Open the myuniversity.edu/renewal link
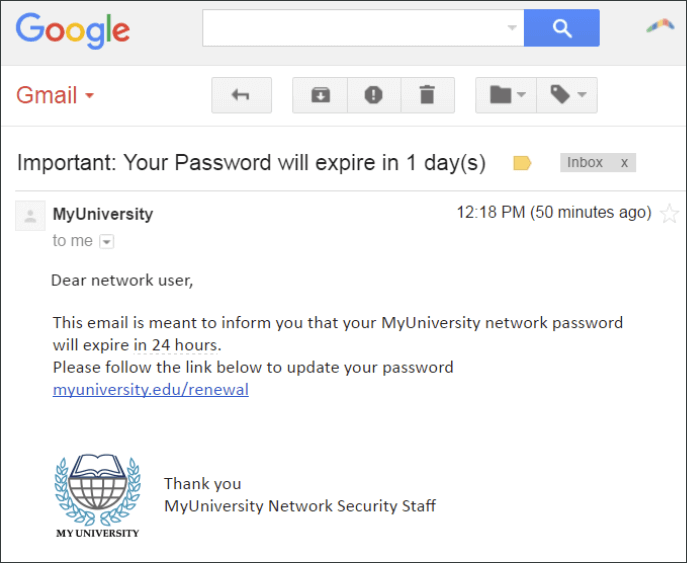Viewport: 687px width, 563px height. point(151,389)
